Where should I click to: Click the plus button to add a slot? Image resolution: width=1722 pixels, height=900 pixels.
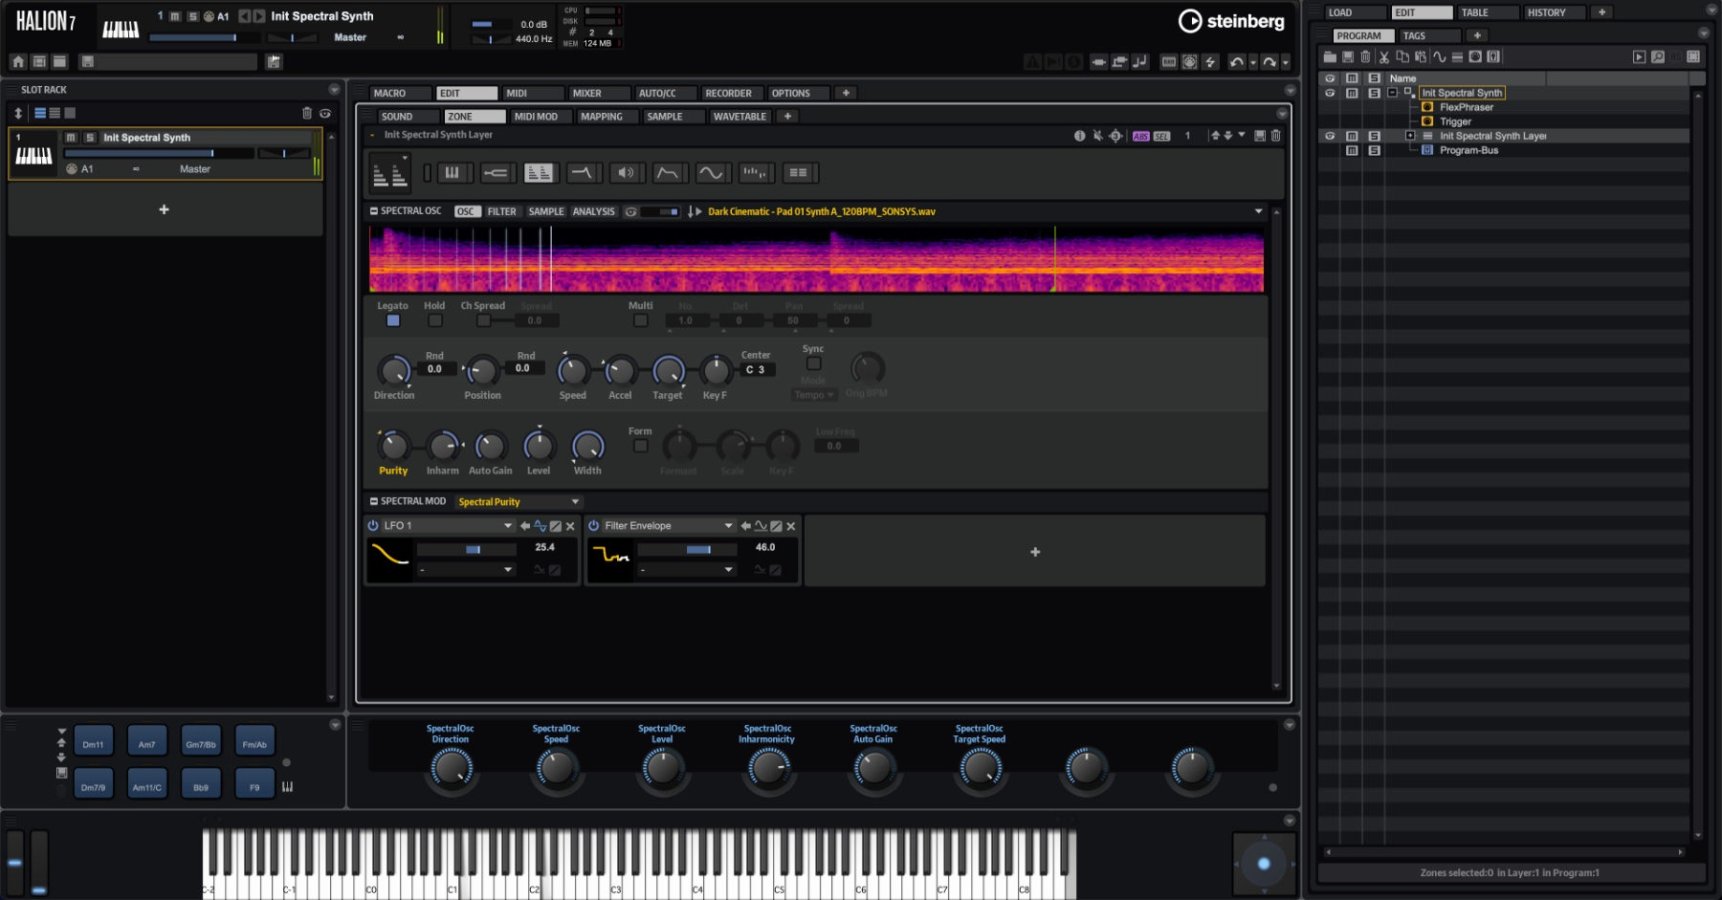164,209
